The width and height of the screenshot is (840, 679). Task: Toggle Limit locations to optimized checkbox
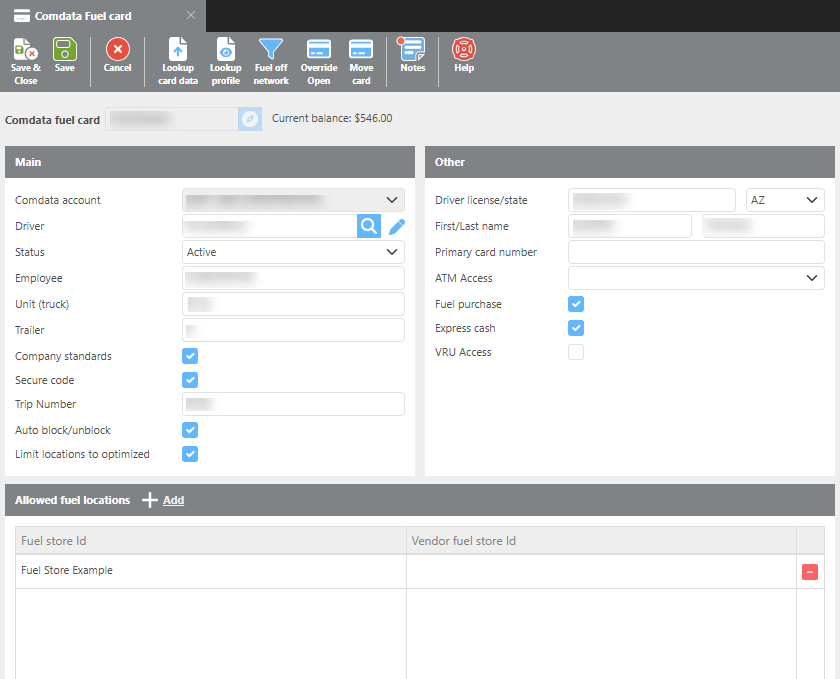click(x=190, y=454)
